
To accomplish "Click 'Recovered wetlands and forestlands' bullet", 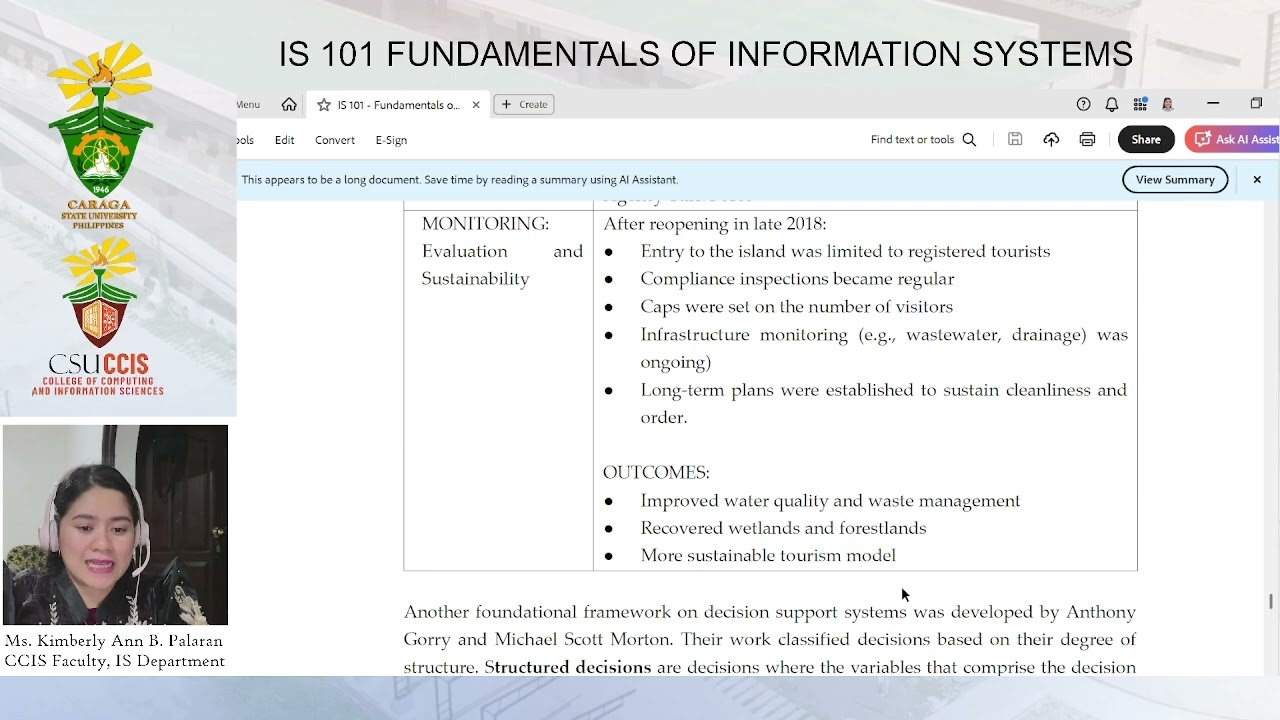I will point(783,528).
